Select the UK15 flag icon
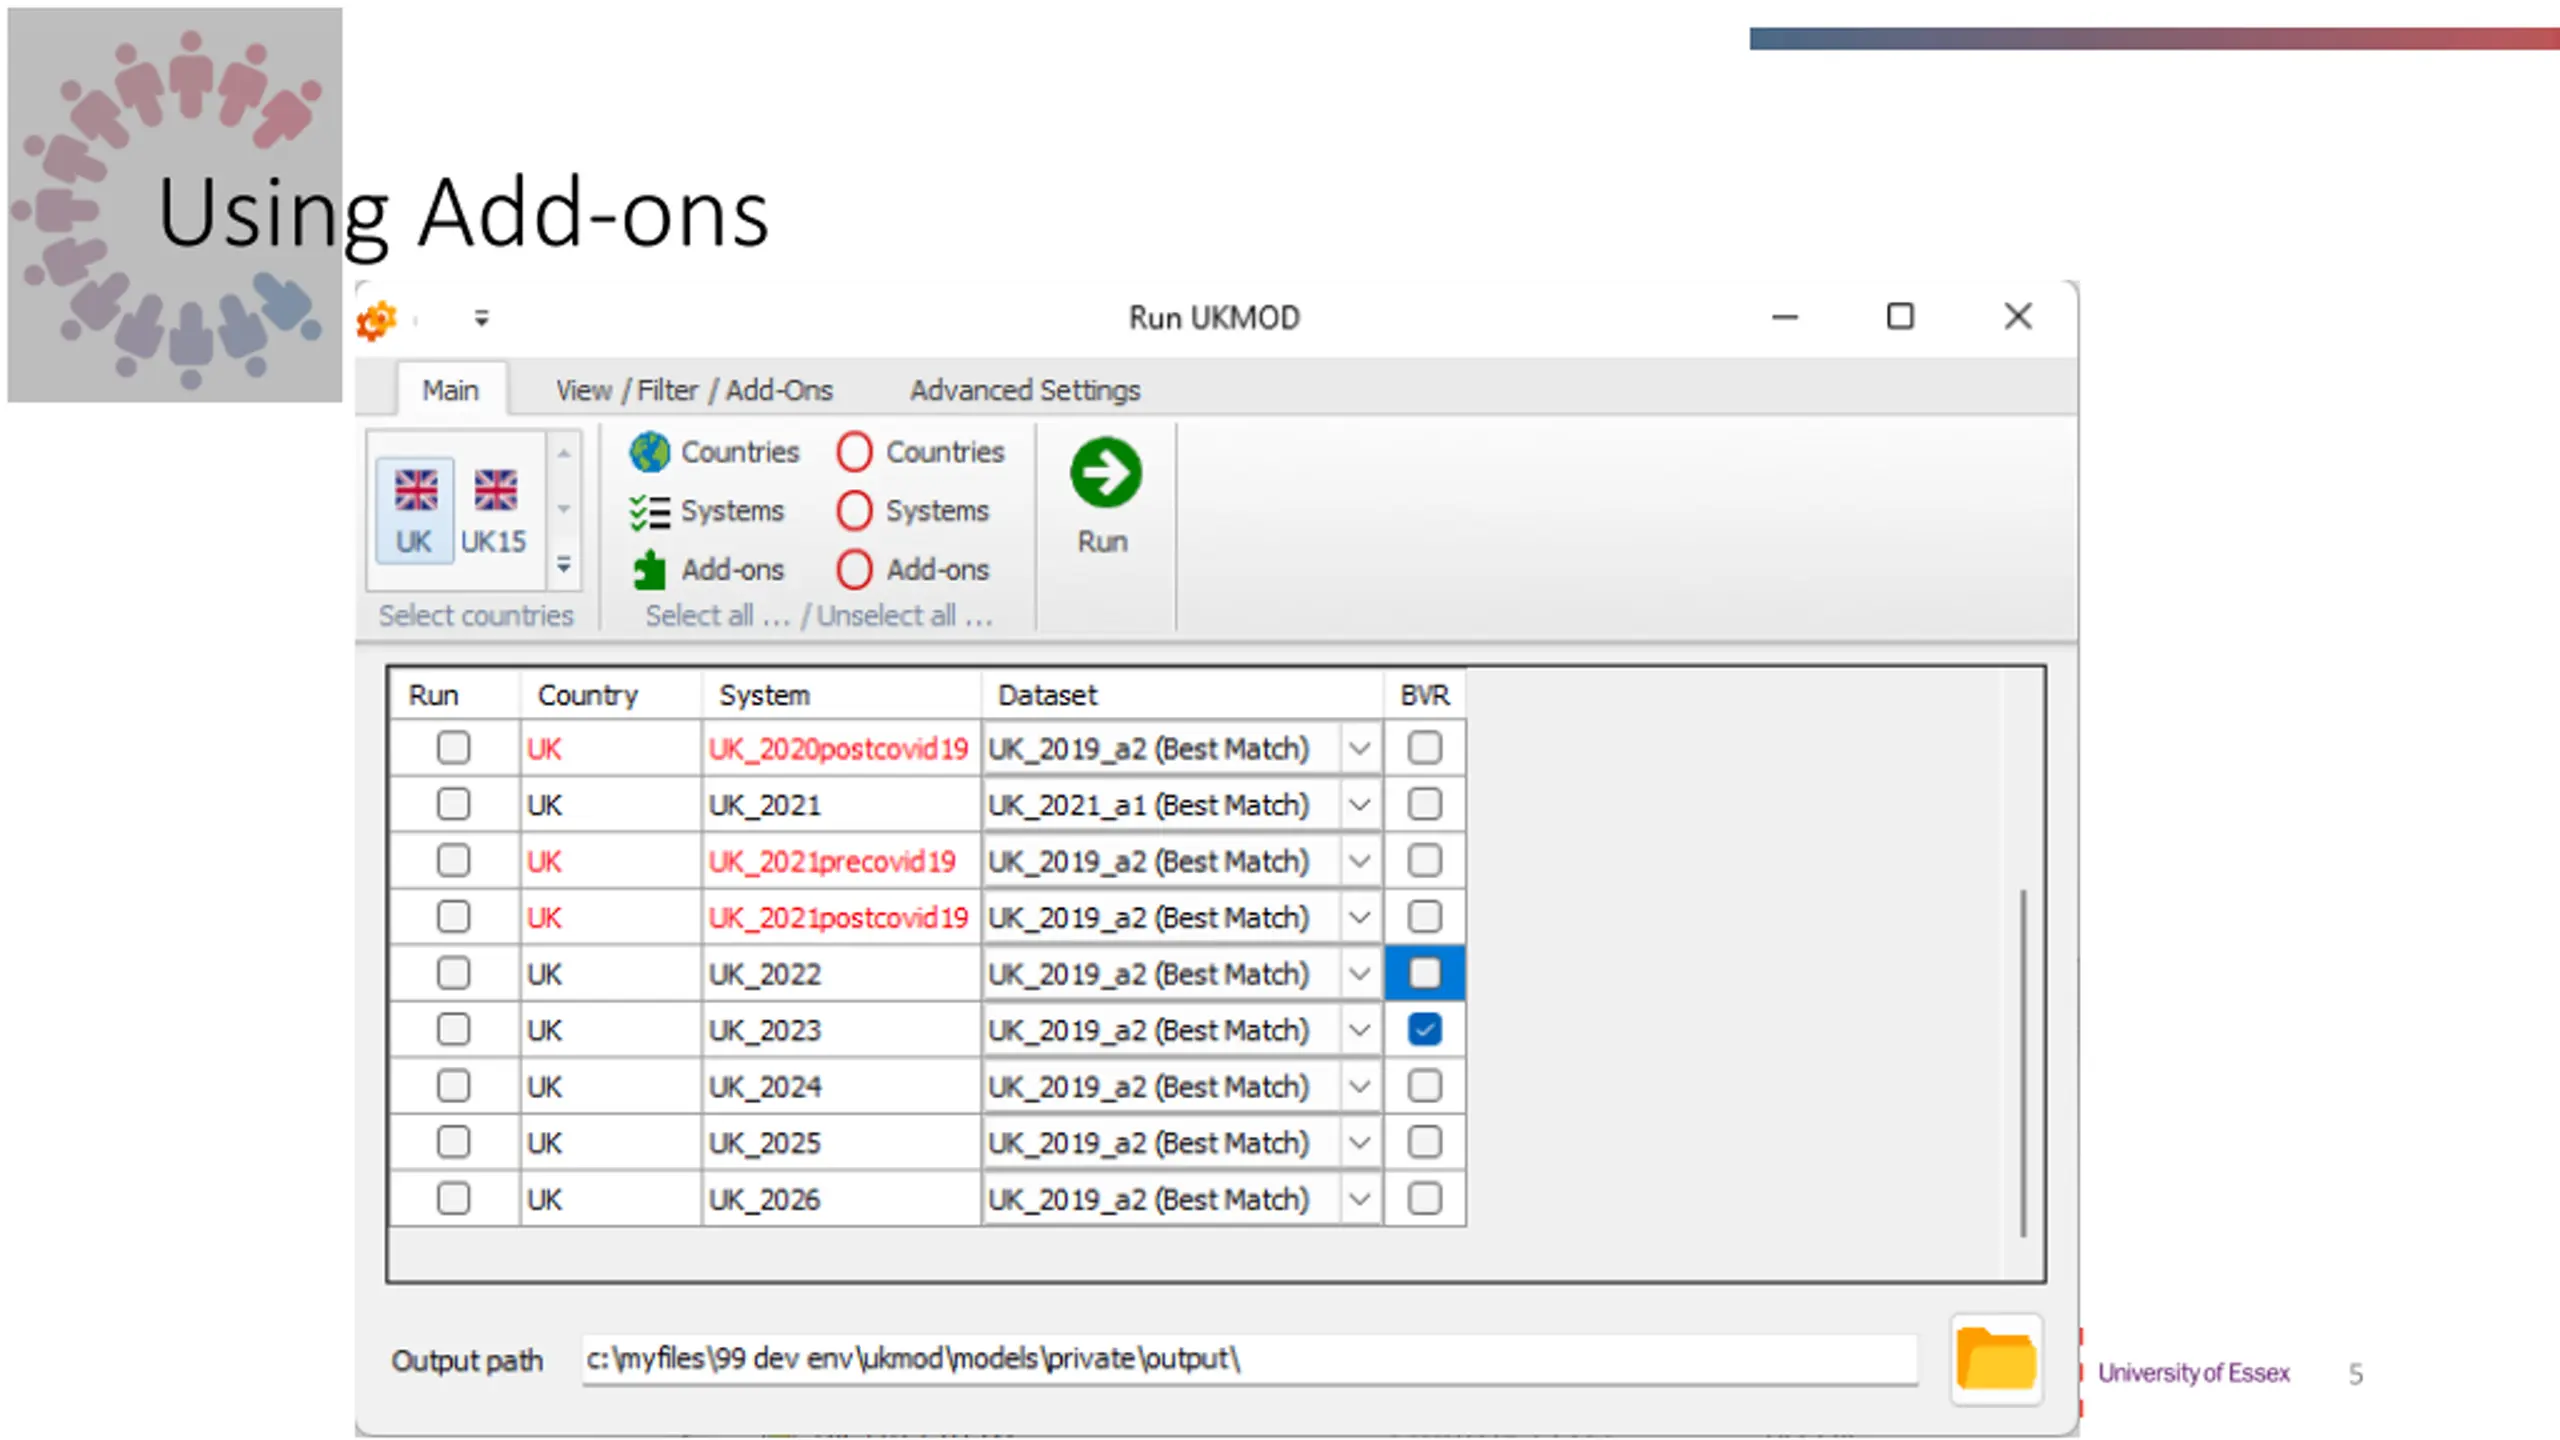This screenshot has height=1440, width=2560. [x=495, y=491]
